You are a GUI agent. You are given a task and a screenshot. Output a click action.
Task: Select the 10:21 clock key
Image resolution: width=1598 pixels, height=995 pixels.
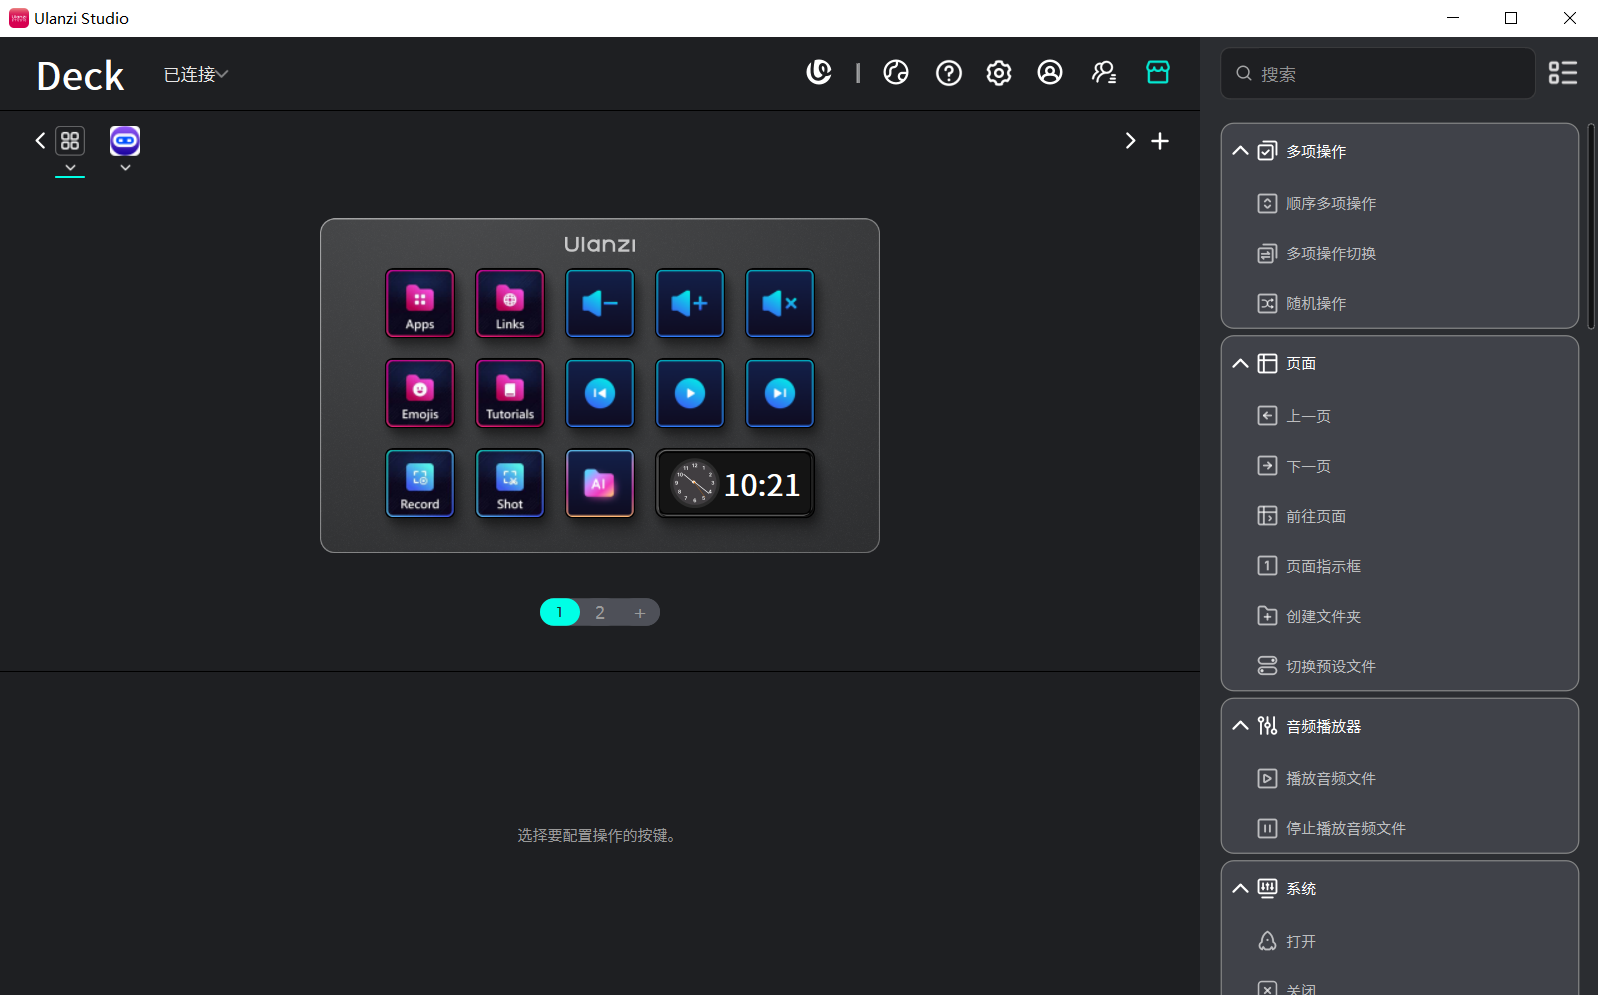tap(735, 483)
